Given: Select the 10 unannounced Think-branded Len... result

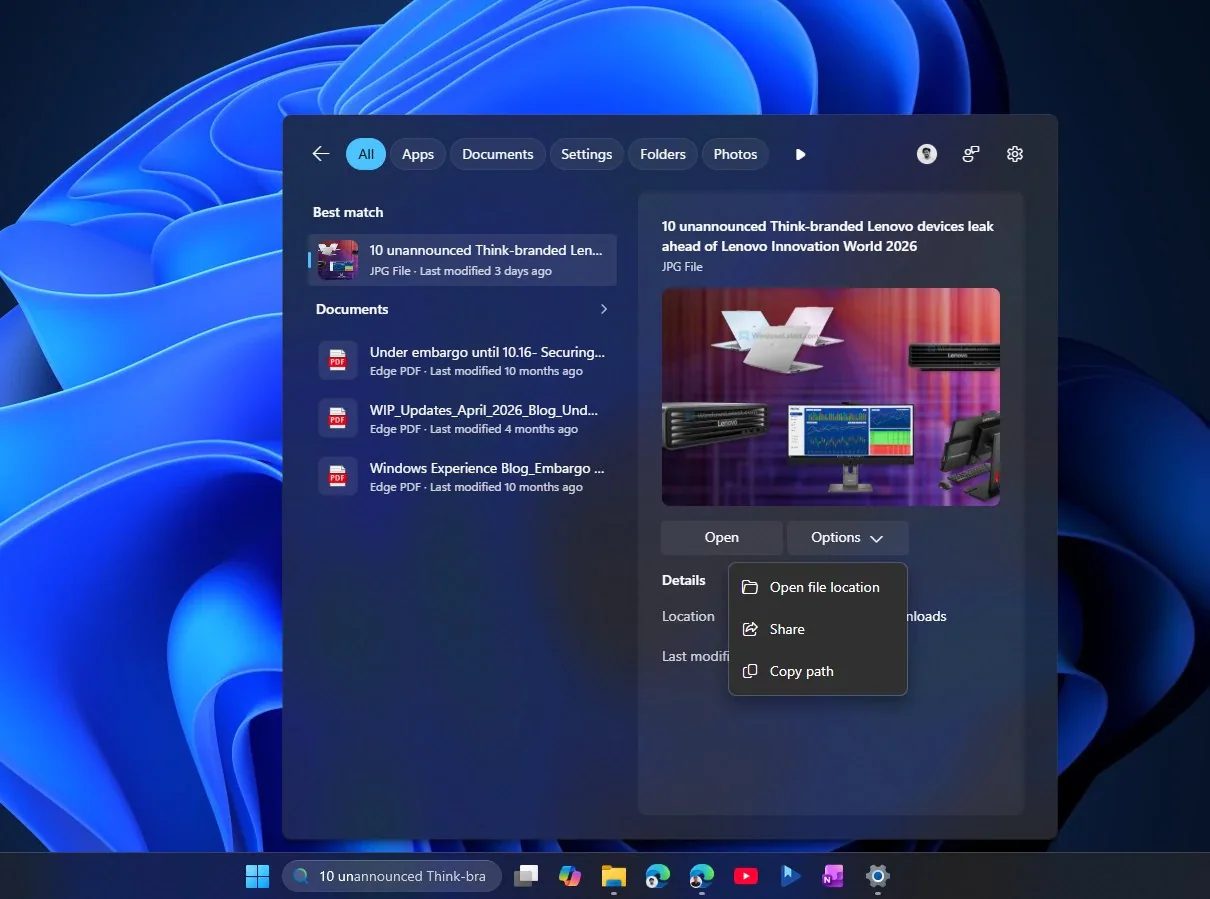Looking at the screenshot, I should [x=462, y=260].
